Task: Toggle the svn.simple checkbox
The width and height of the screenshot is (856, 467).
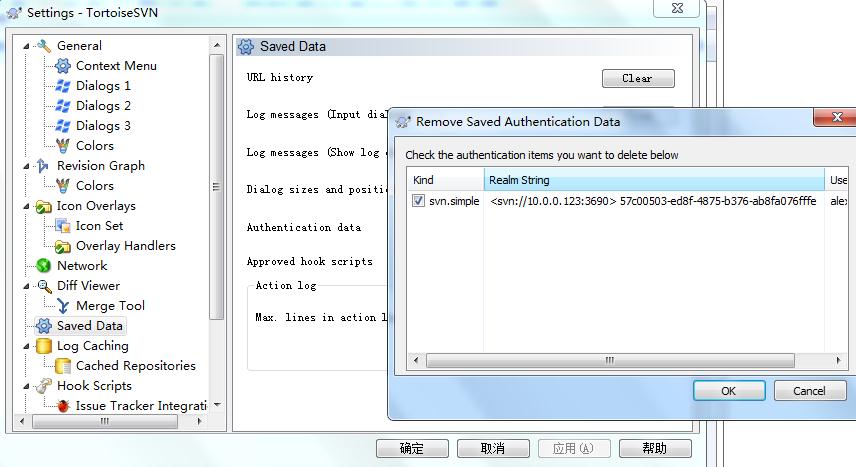Action: pos(418,201)
